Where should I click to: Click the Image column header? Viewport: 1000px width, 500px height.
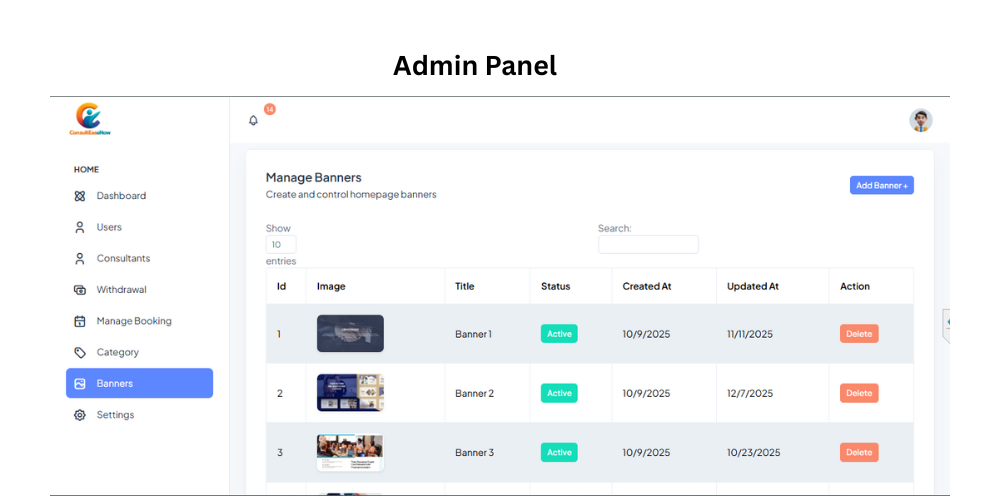click(376, 286)
